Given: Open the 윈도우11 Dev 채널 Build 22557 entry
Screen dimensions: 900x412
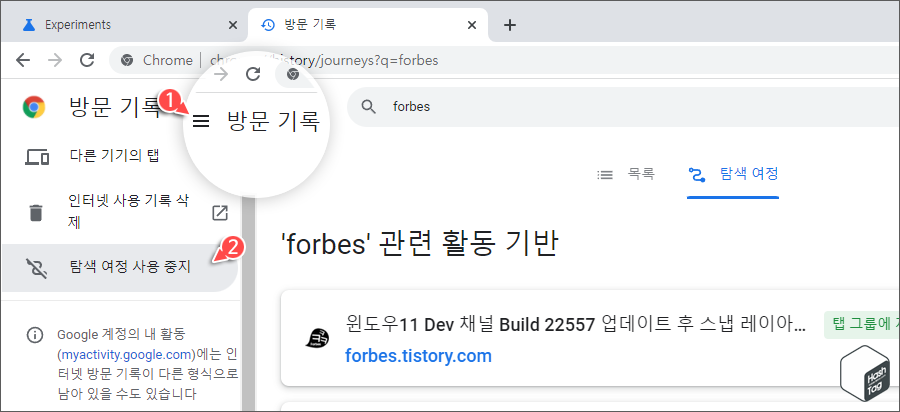Looking at the screenshot, I should coord(576,325).
